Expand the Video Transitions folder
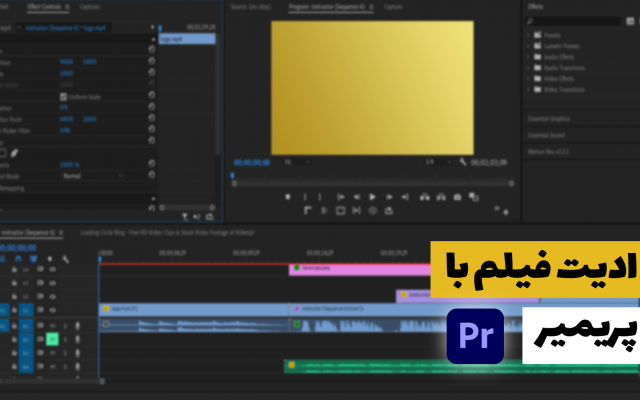The width and height of the screenshot is (640, 400). [x=528, y=89]
